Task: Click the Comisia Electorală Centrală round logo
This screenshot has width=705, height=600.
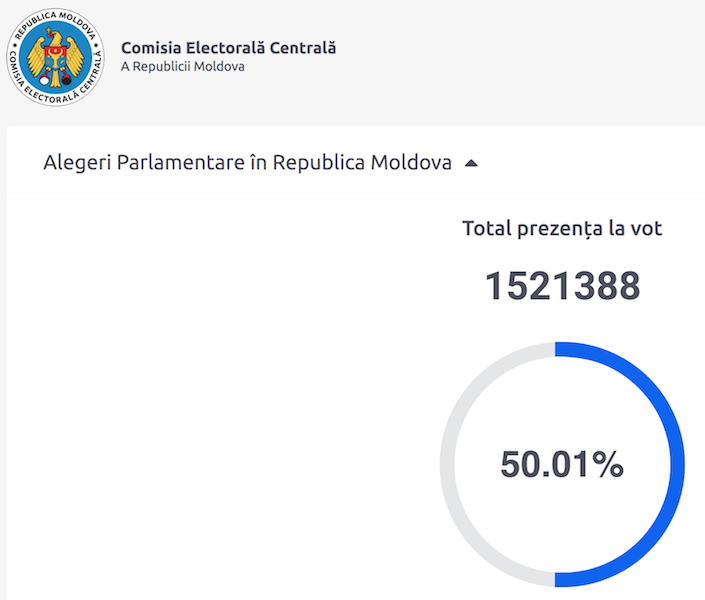Action: click(55, 57)
